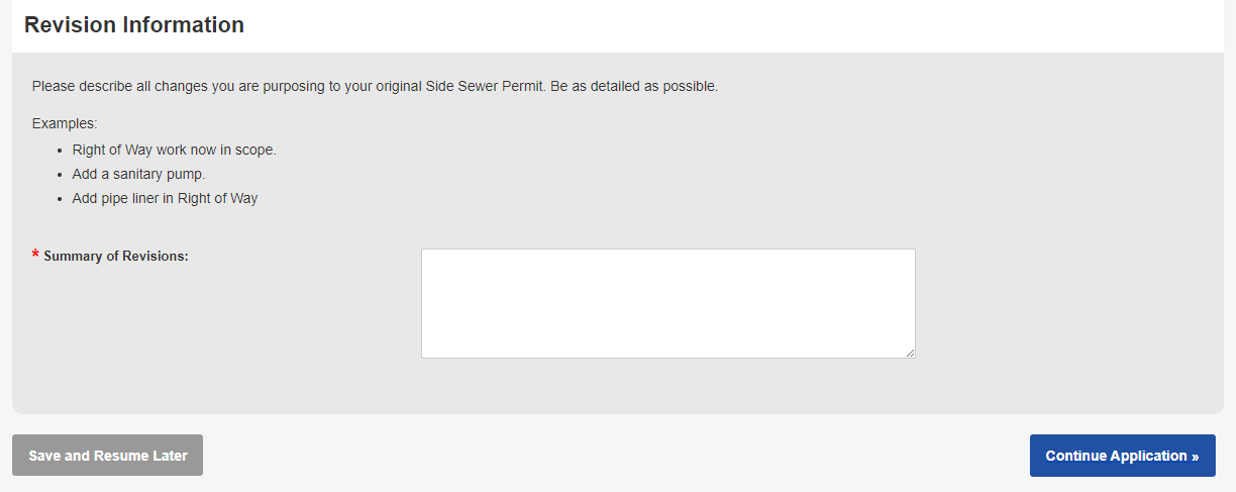The height and width of the screenshot is (492, 1236).
Task: Select the 'Summary of Revisions:' label
Action: click(x=116, y=256)
